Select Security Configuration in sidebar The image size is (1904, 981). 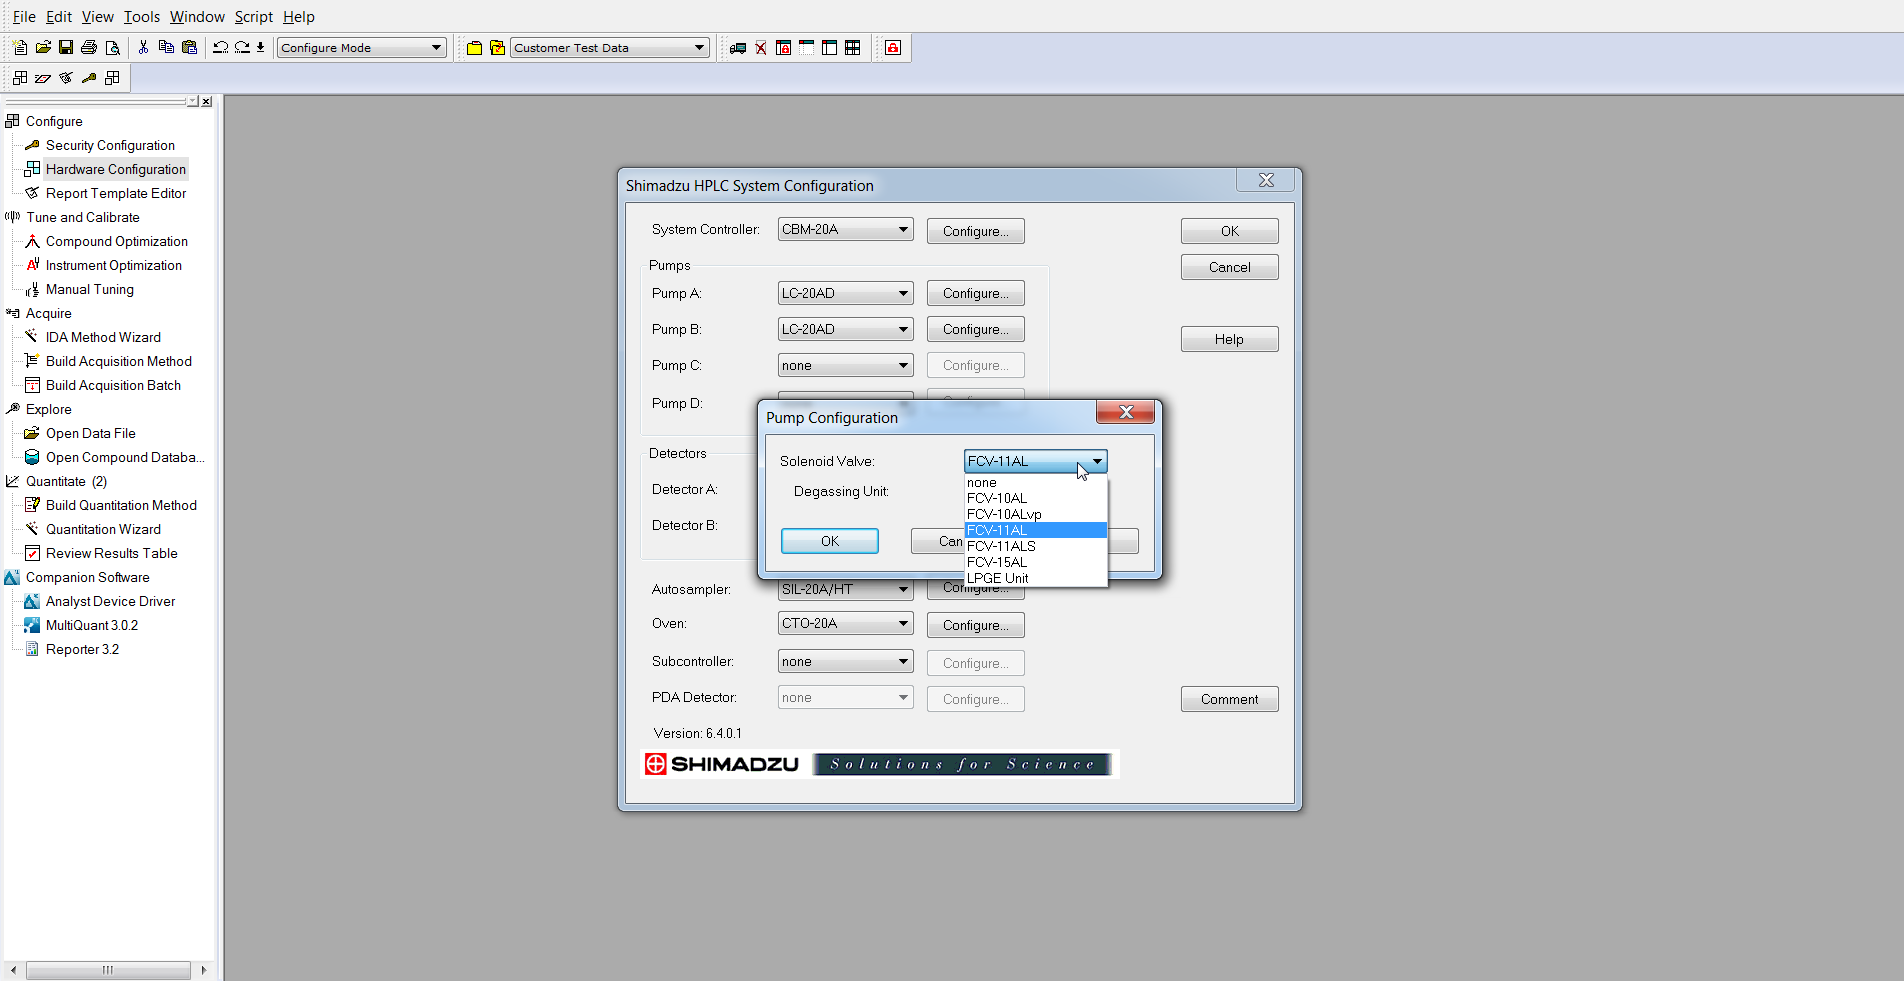pos(110,145)
